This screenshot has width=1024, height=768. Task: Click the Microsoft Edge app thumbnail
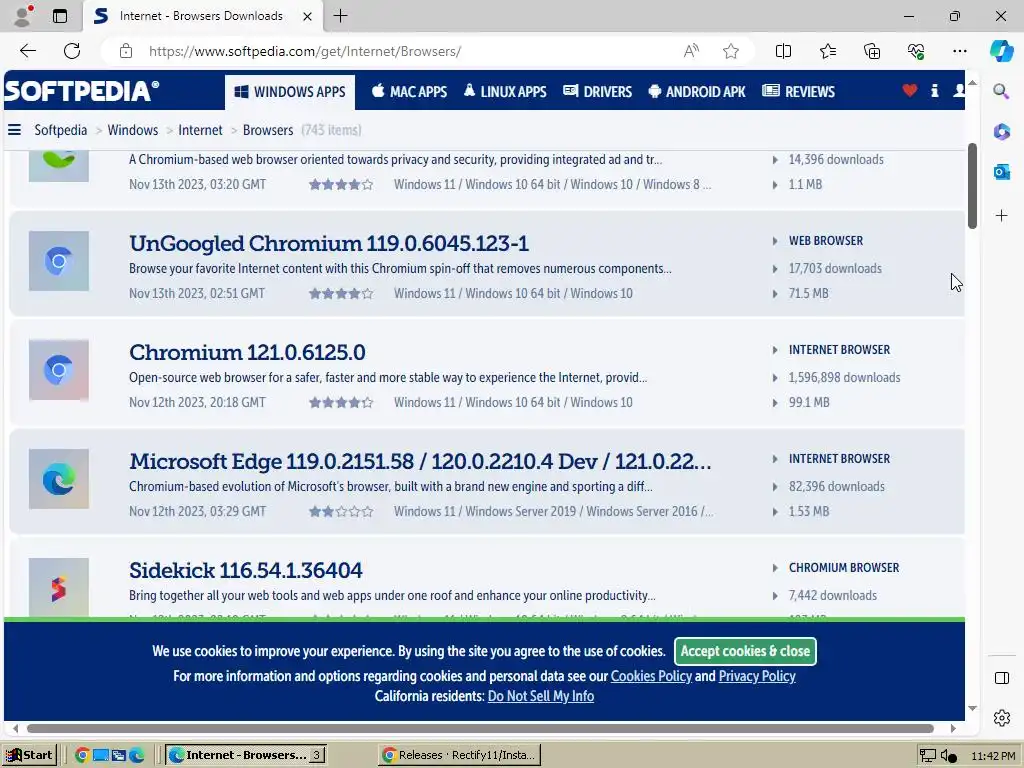tap(59, 479)
